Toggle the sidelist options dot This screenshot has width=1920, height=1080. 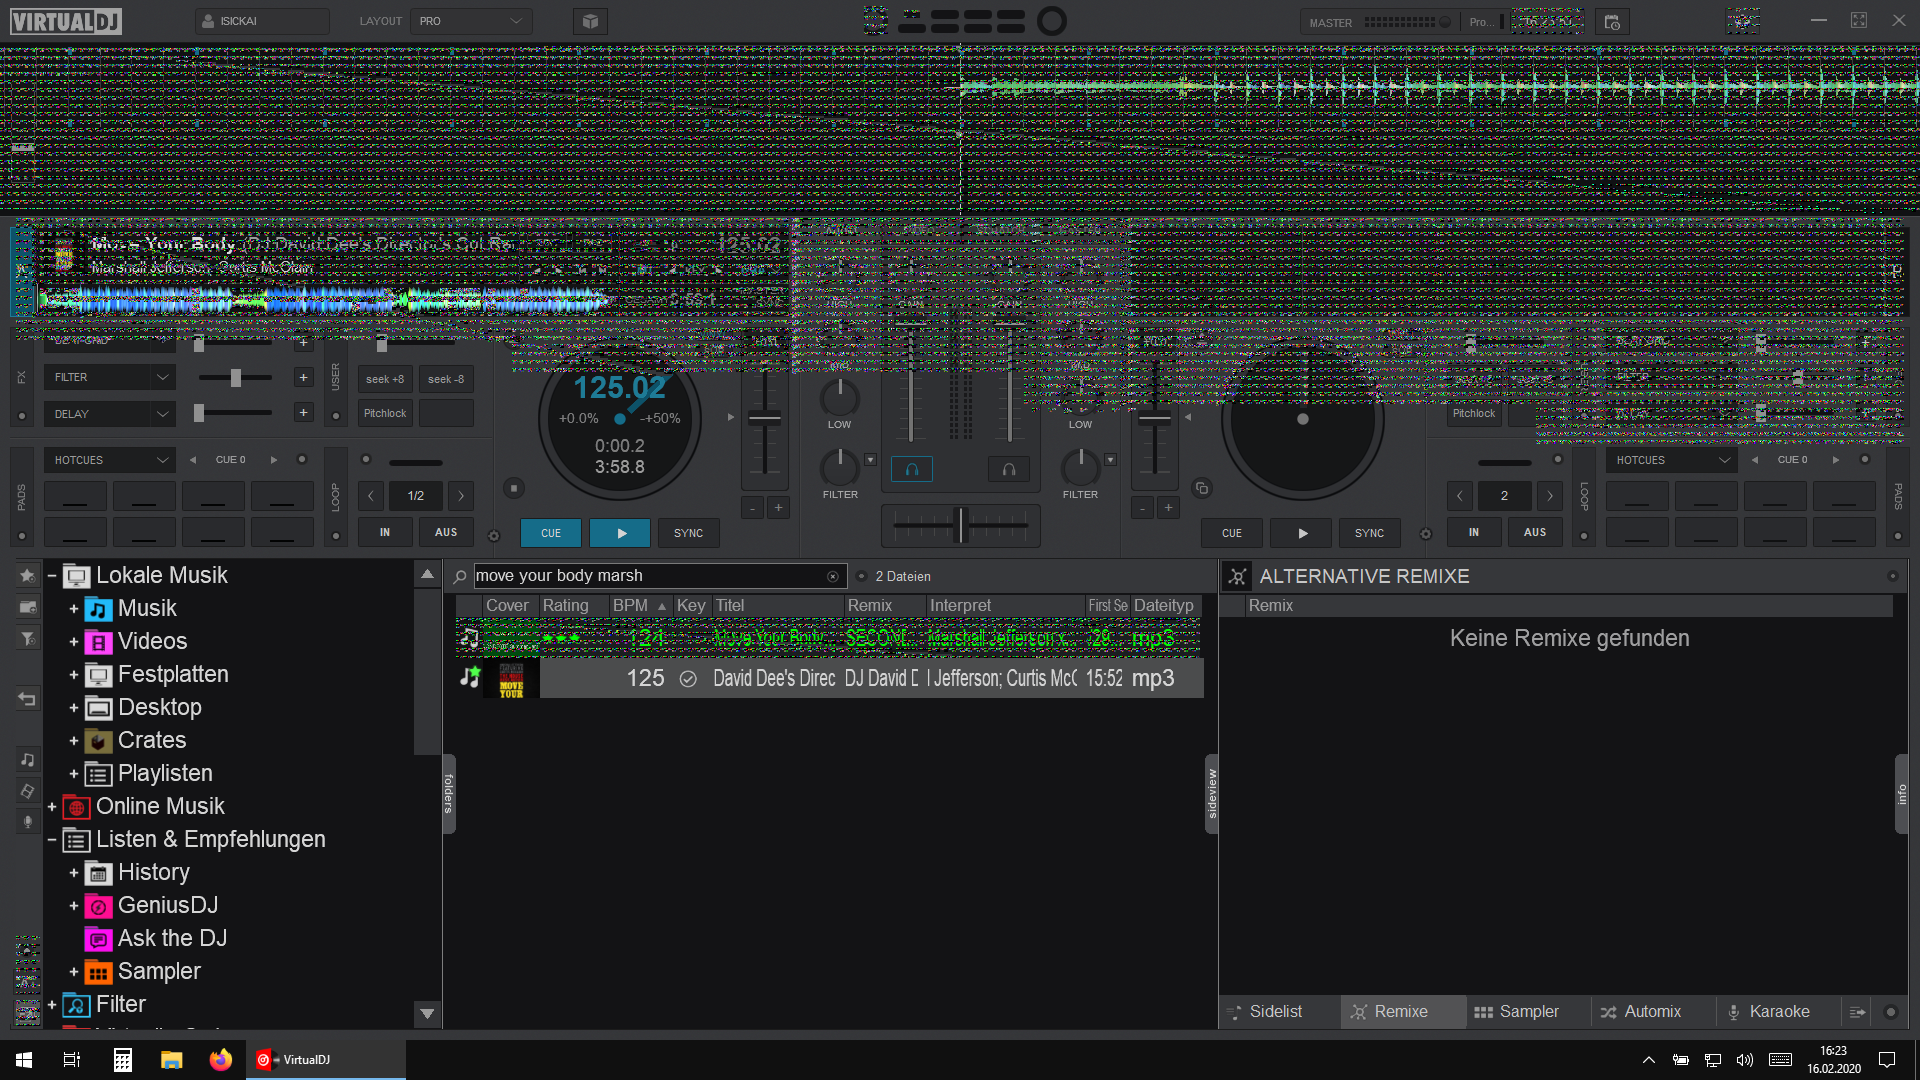click(1890, 1012)
